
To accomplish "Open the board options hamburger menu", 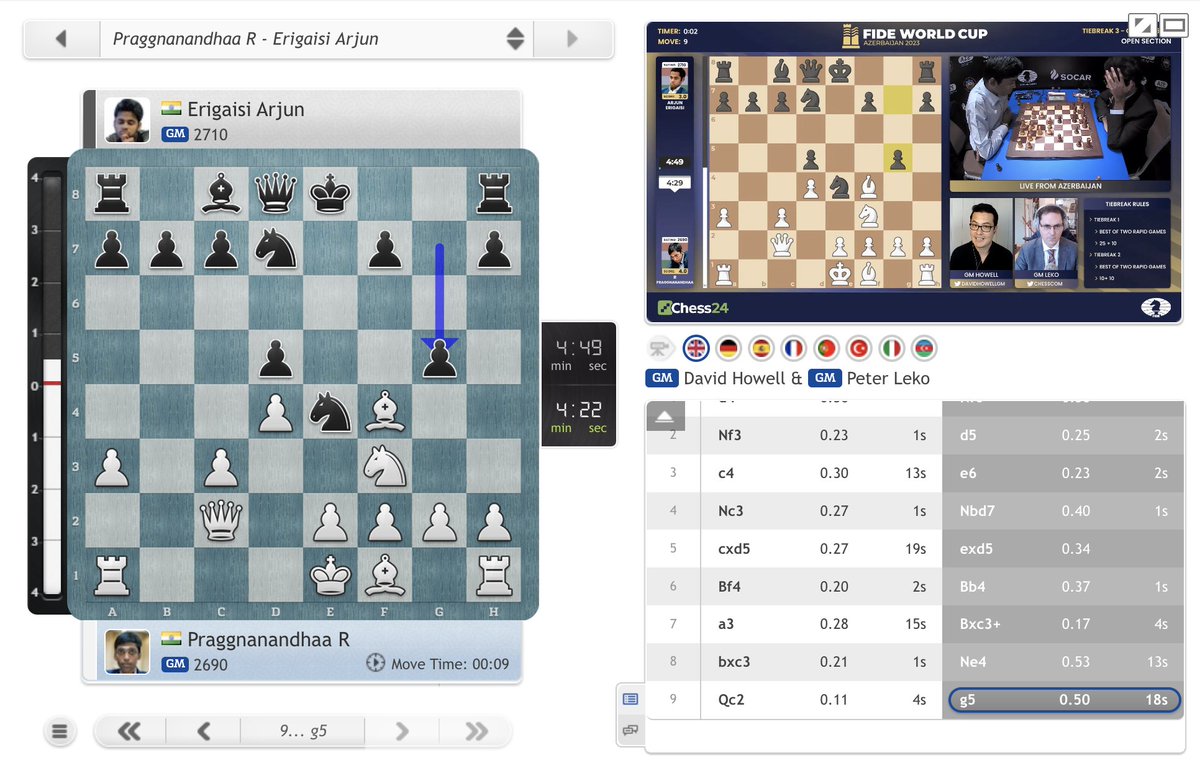I will pyautogui.click(x=60, y=732).
